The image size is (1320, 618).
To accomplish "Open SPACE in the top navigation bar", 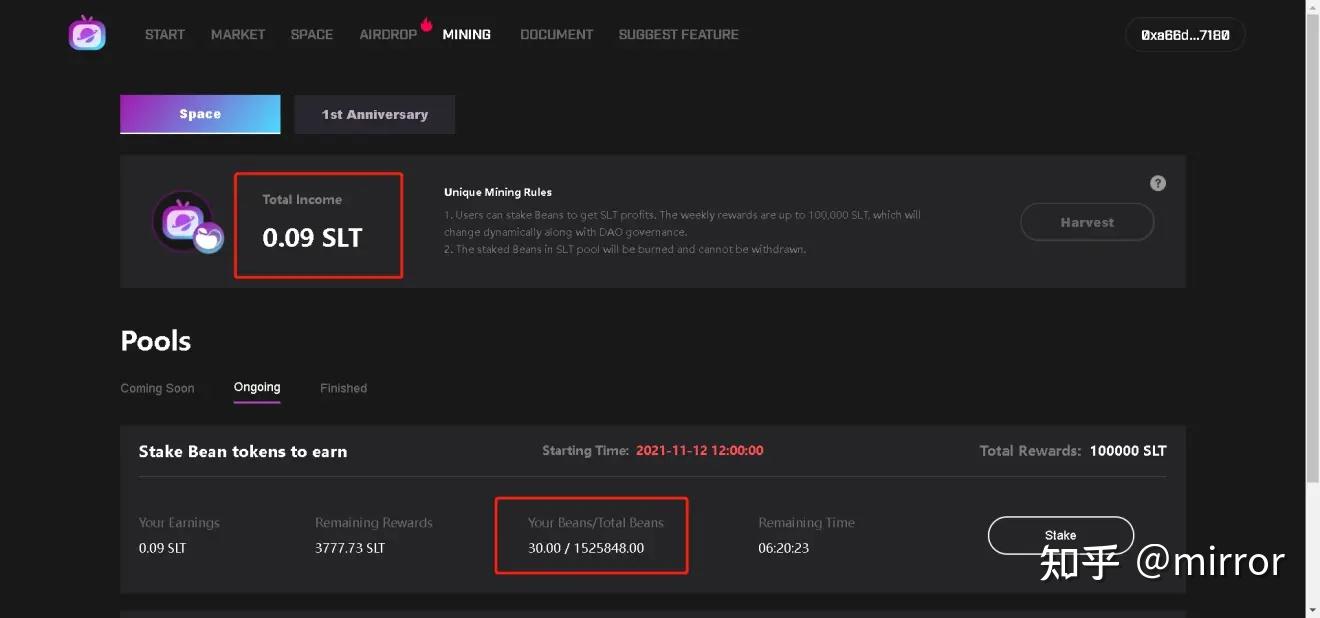I will pos(312,34).
